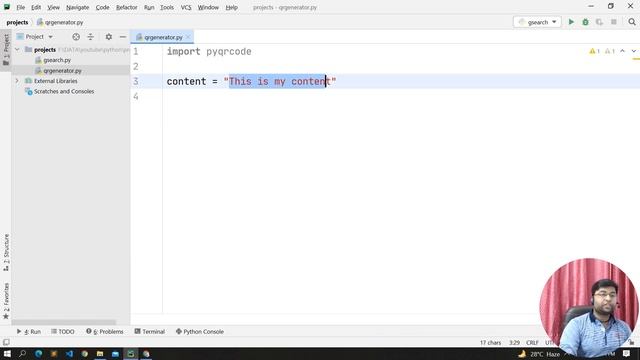Start debugging with the green bug icon
The height and width of the screenshot is (360, 640).
(x=585, y=22)
